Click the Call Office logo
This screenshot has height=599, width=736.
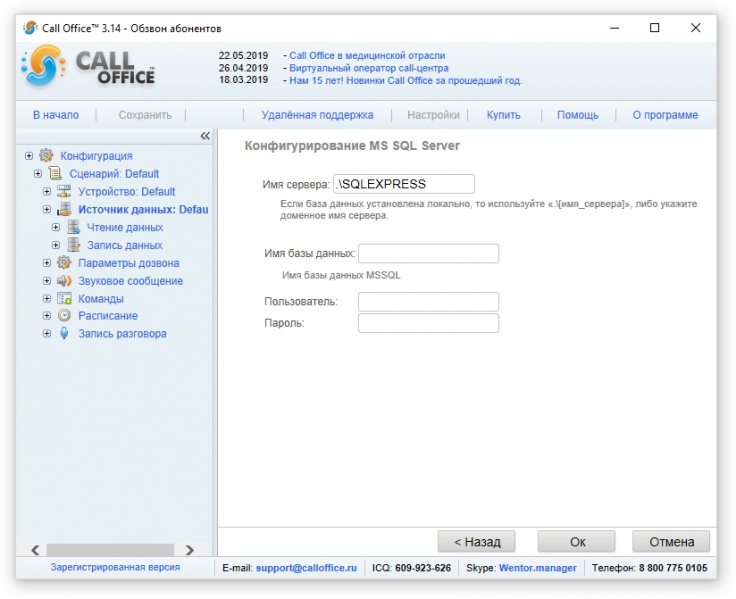point(88,66)
